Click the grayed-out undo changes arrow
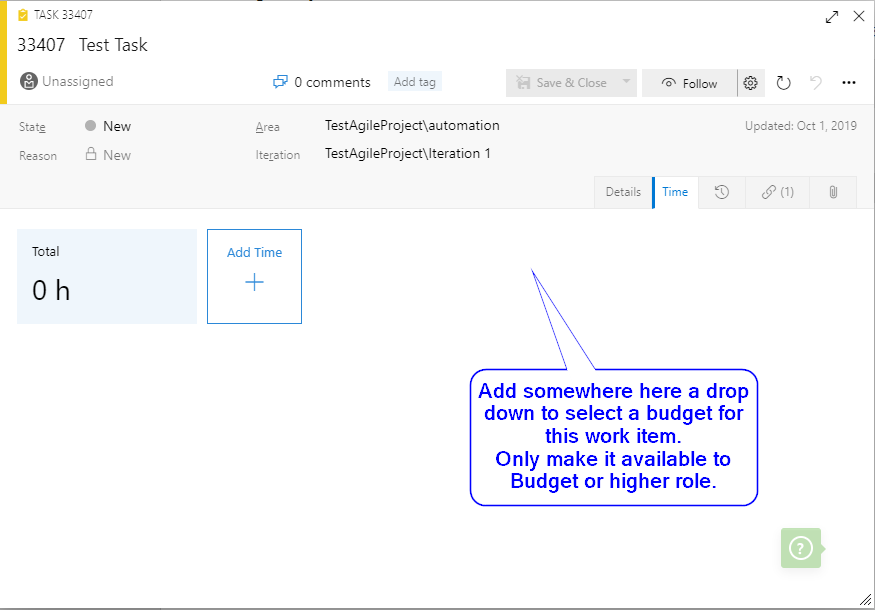The height and width of the screenshot is (610, 875). point(816,83)
